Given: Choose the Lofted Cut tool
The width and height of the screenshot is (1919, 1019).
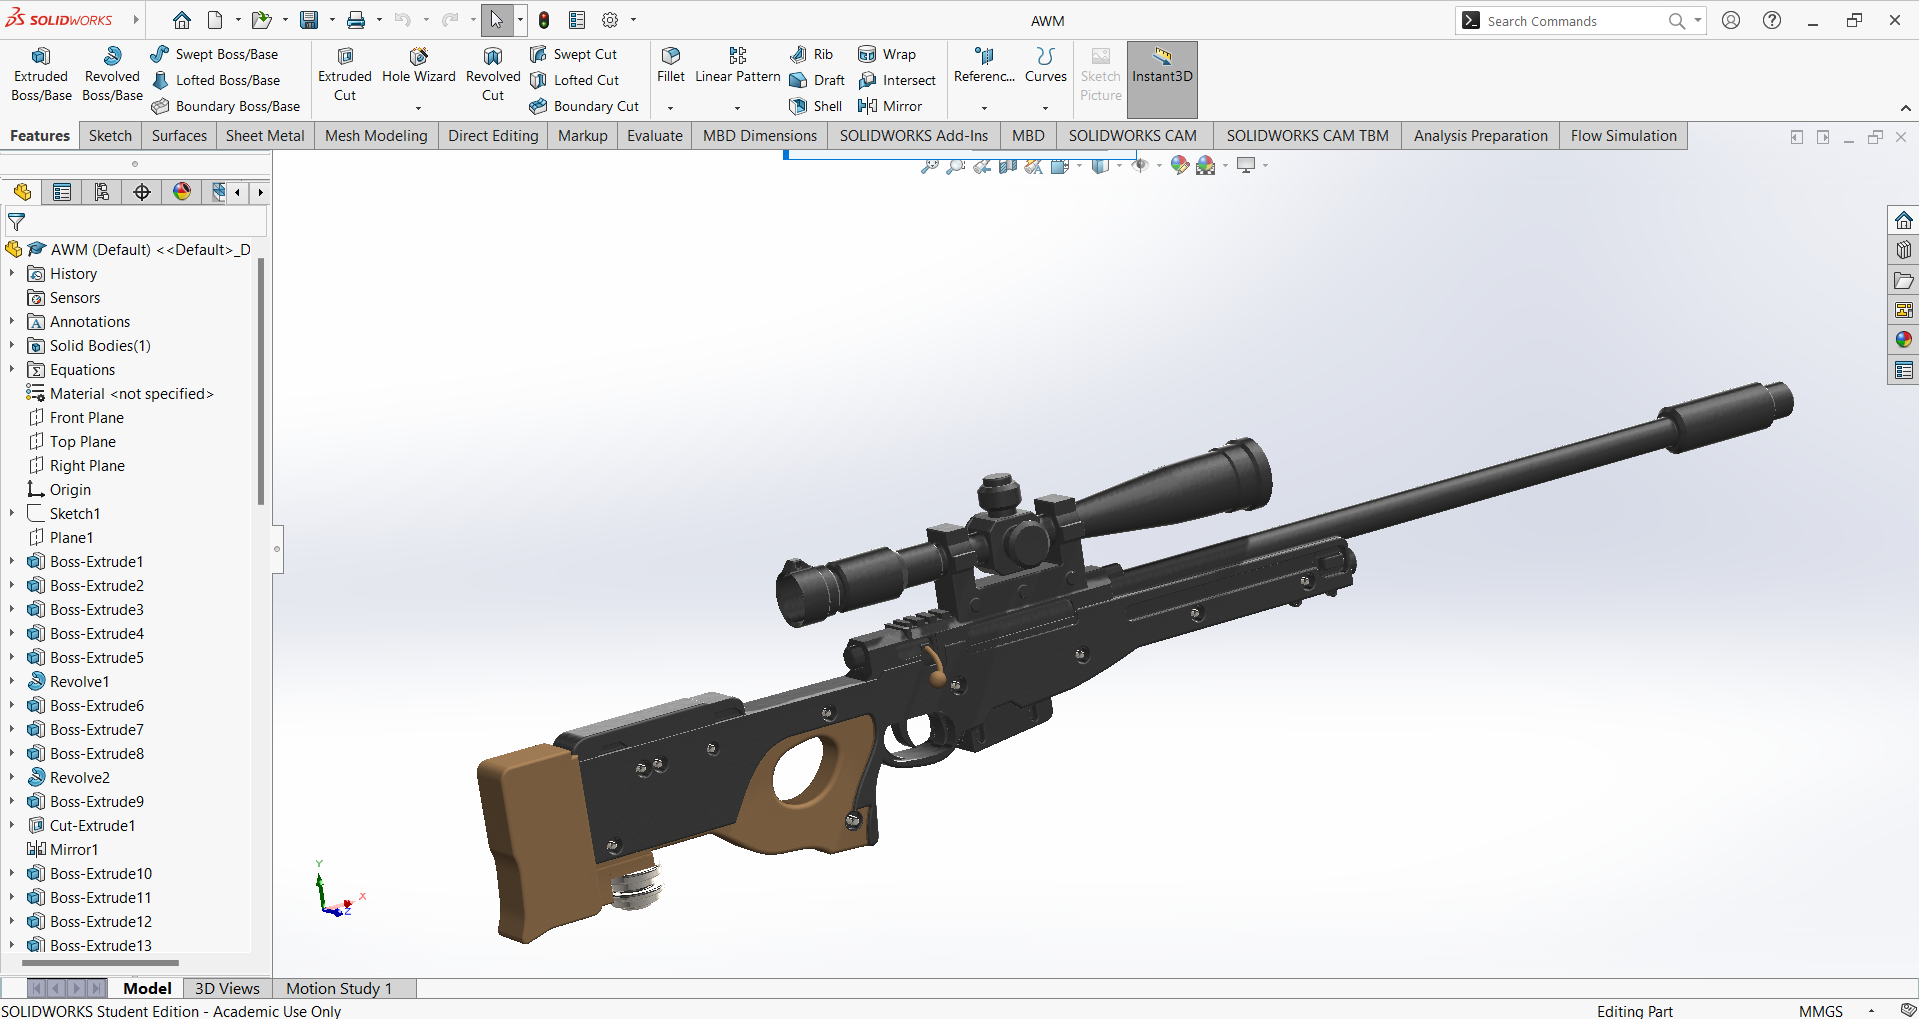Looking at the screenshot, I should (574, 80).
